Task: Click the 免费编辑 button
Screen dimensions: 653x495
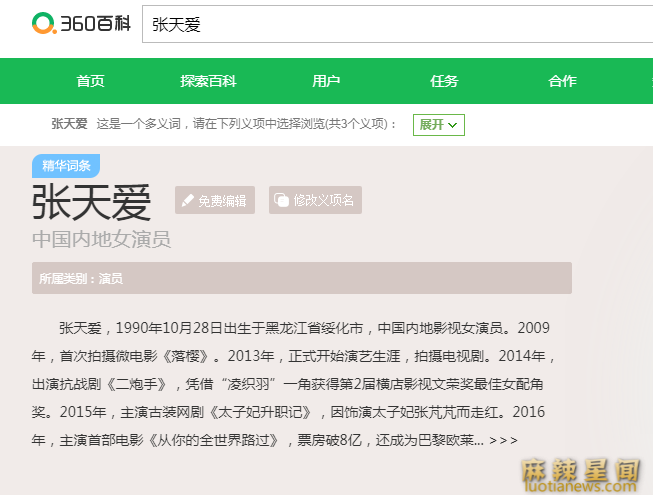Action: (215, 200)
